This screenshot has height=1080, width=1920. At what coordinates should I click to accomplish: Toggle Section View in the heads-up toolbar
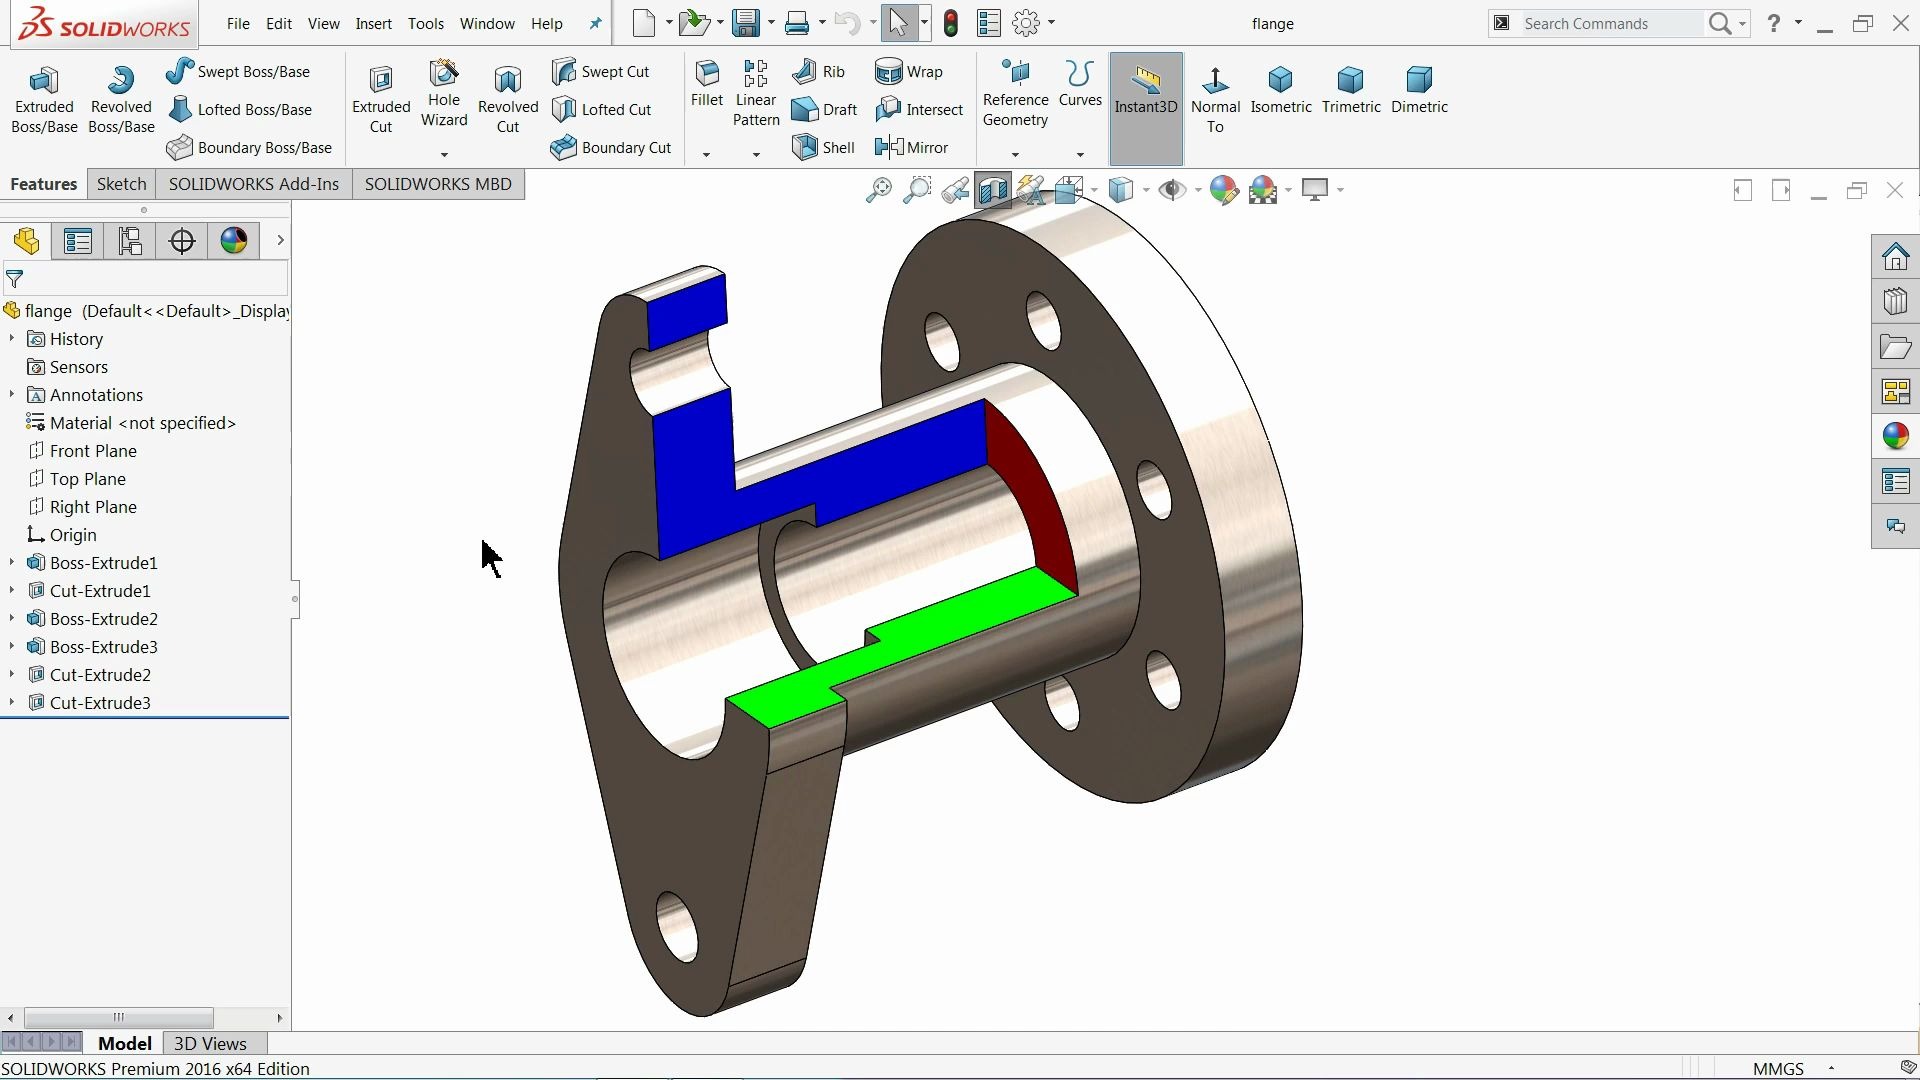(x=992, y=190)
